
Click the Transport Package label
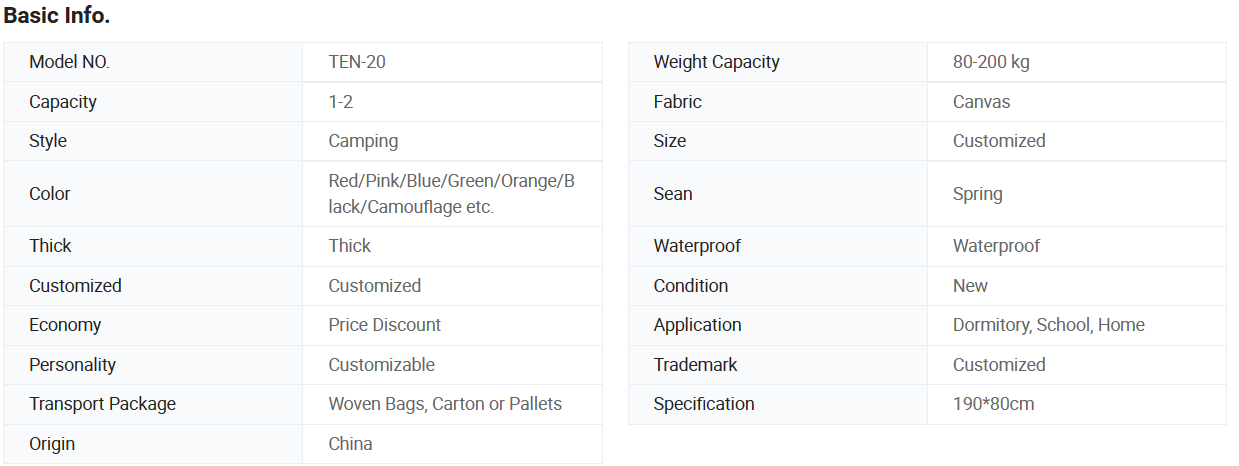point(102,404)
